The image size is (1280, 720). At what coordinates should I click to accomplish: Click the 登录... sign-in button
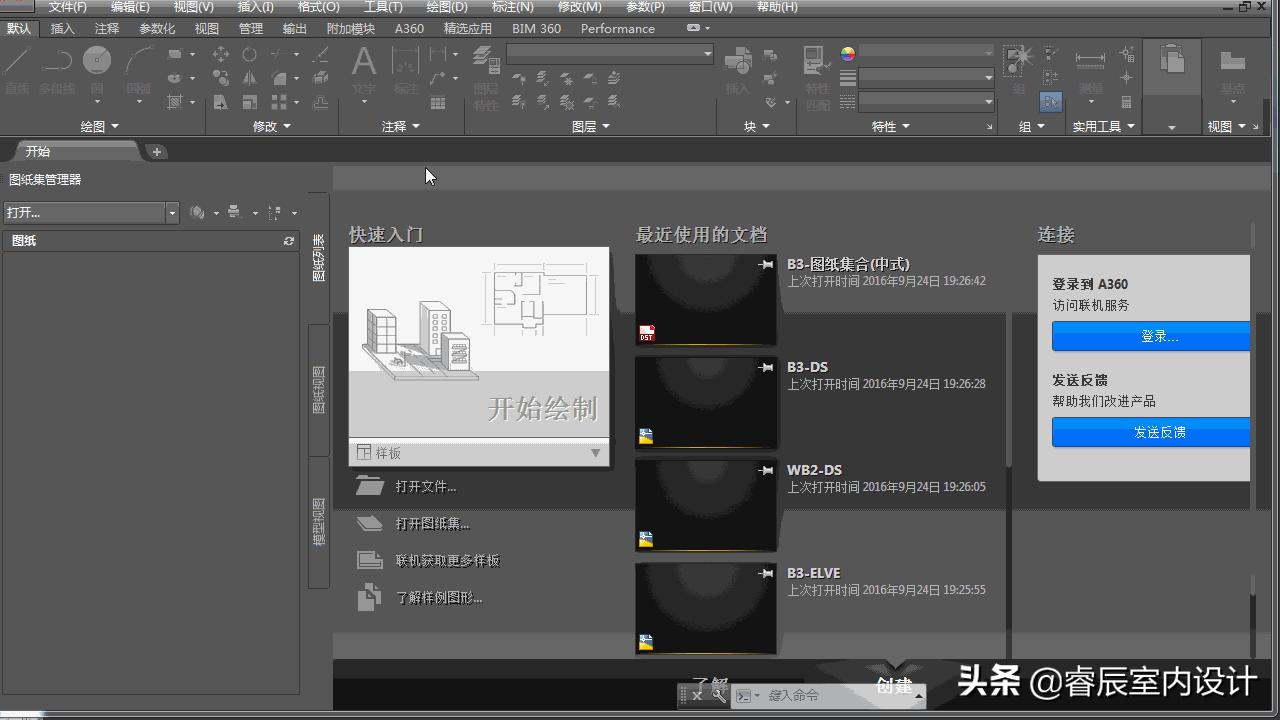click(1158, 336)
